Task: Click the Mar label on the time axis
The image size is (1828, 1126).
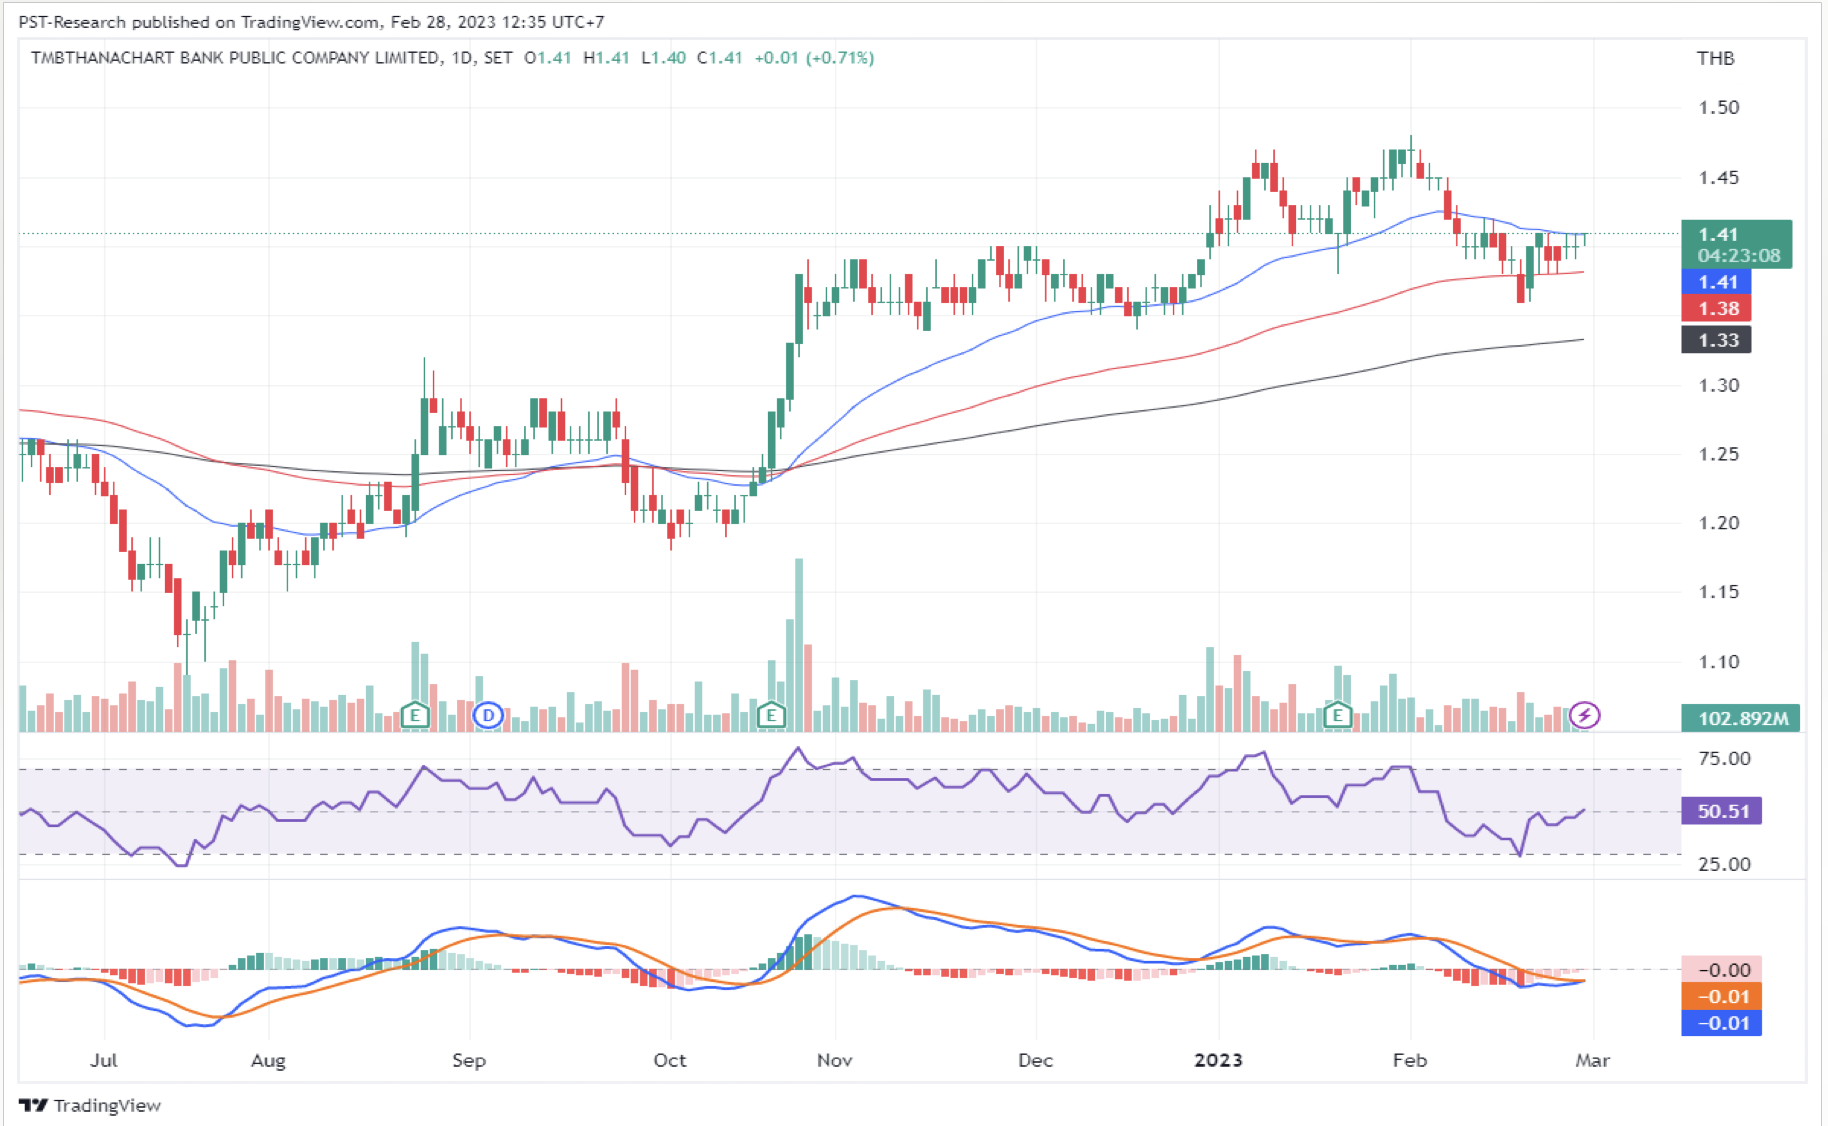Action: click(1593, 1060)
